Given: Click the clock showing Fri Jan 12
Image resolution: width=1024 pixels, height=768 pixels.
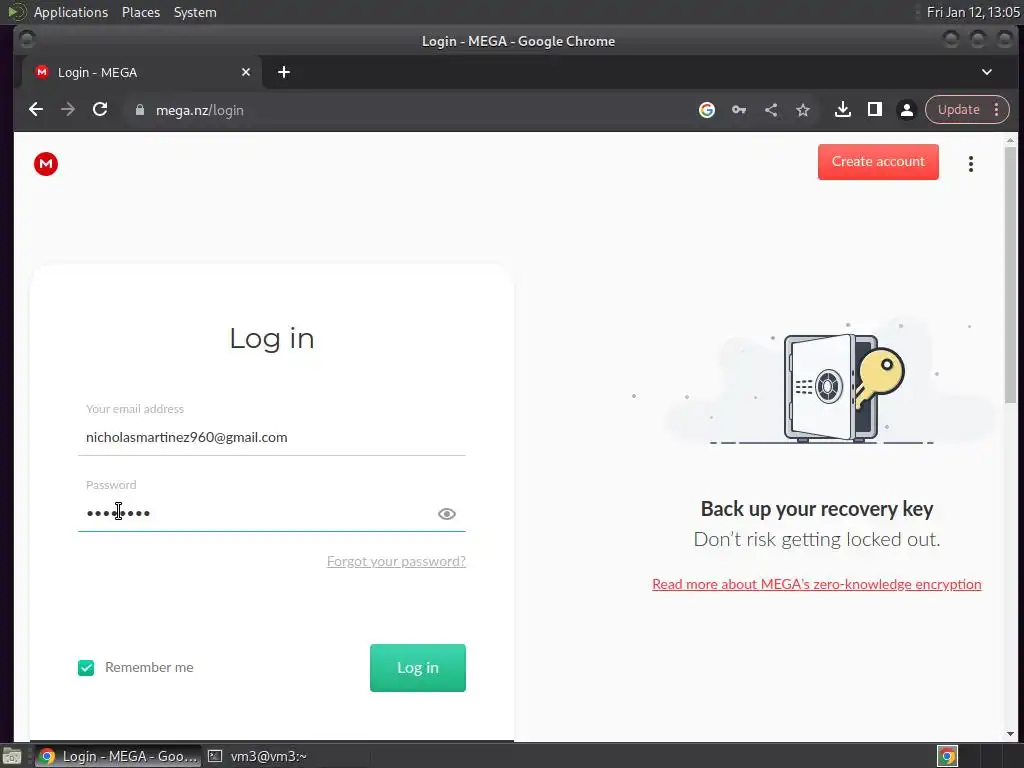Looking at the screenshot, I should click(x=972, y=12).
